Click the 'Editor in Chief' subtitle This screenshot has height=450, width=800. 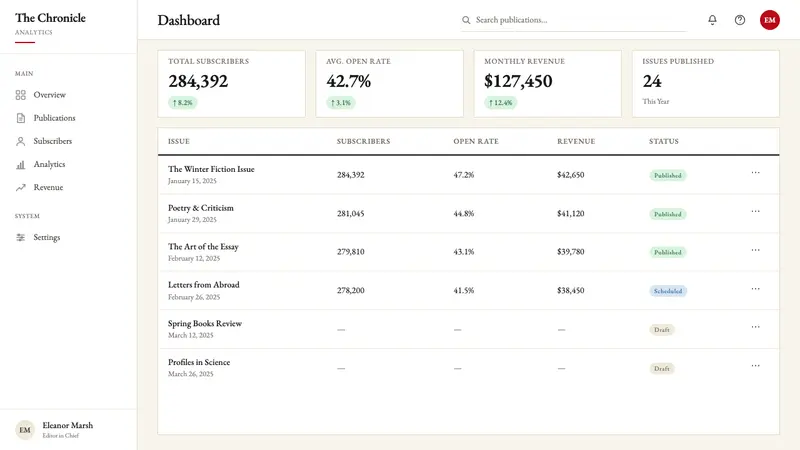(61, 436)
